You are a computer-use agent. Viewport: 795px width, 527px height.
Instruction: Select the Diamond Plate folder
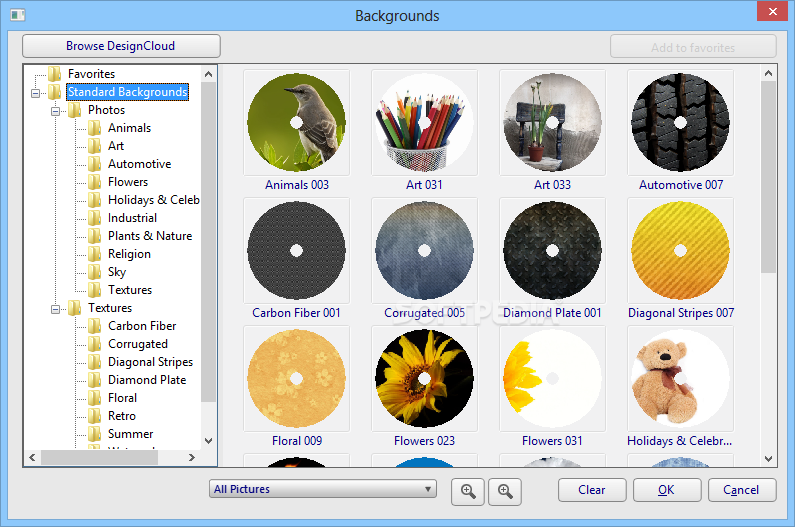pos(147,380)
